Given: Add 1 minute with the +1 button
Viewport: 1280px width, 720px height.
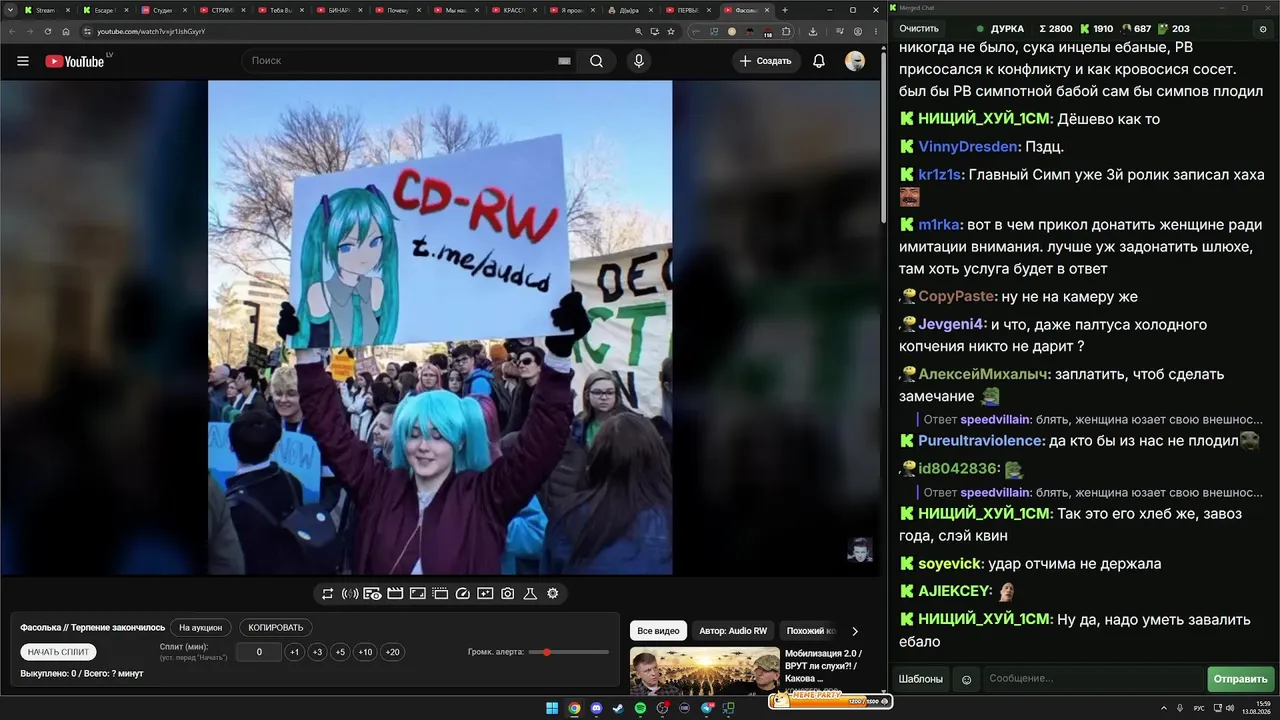Looking at the screenshot, I should click(294, 652).
